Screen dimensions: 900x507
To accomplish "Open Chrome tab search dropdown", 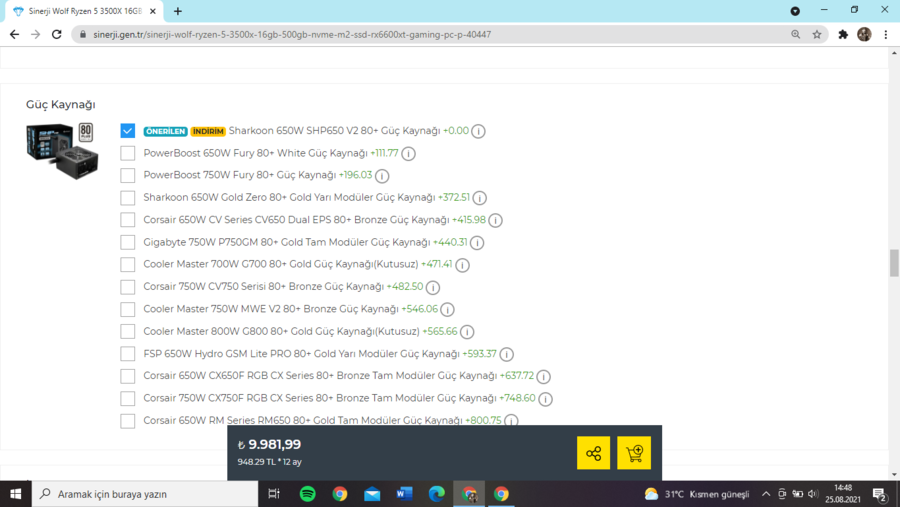I will [795, 11].
